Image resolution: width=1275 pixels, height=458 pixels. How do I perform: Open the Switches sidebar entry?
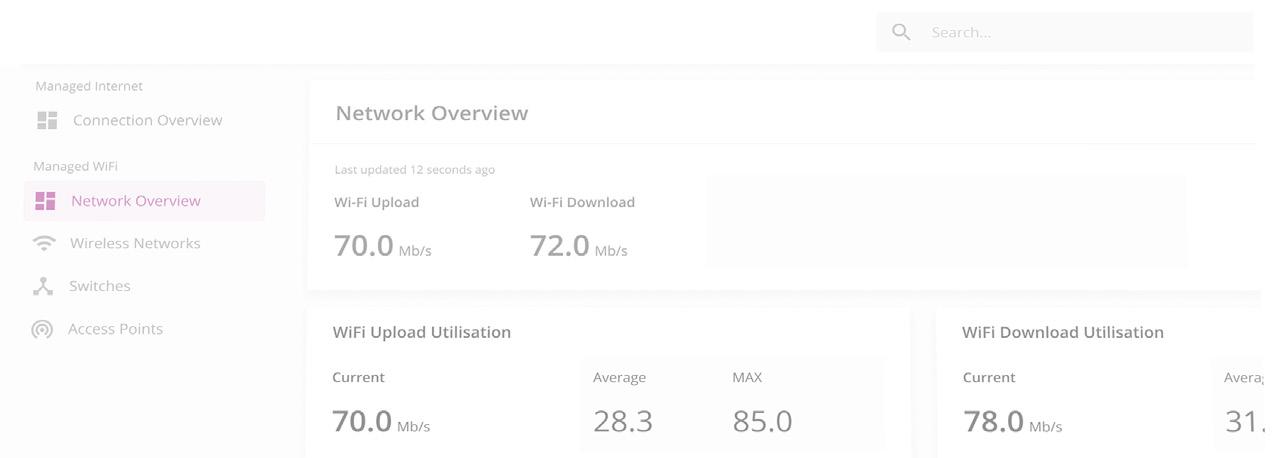pos(99,287)
